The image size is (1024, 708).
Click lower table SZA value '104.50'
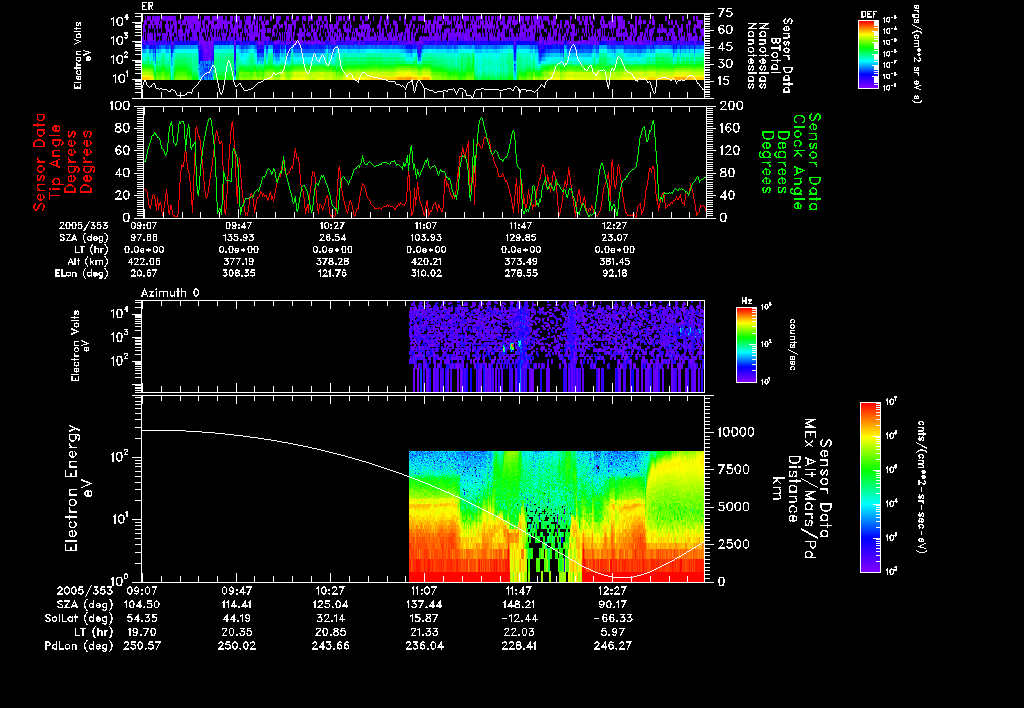(142, 604)
